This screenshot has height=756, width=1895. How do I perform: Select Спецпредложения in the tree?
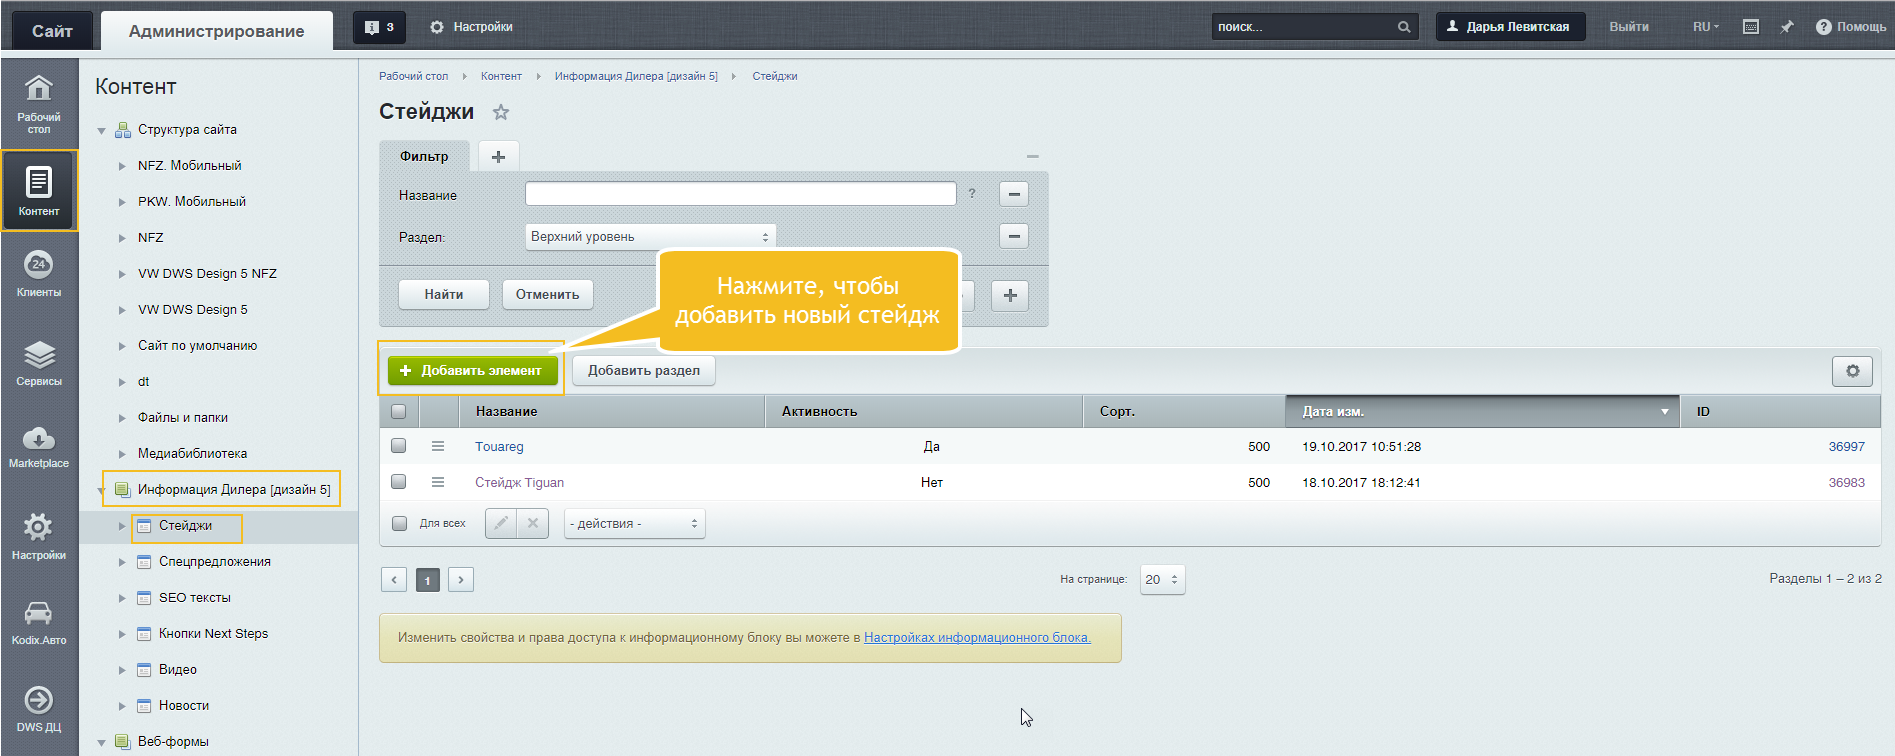coord(215,562)
